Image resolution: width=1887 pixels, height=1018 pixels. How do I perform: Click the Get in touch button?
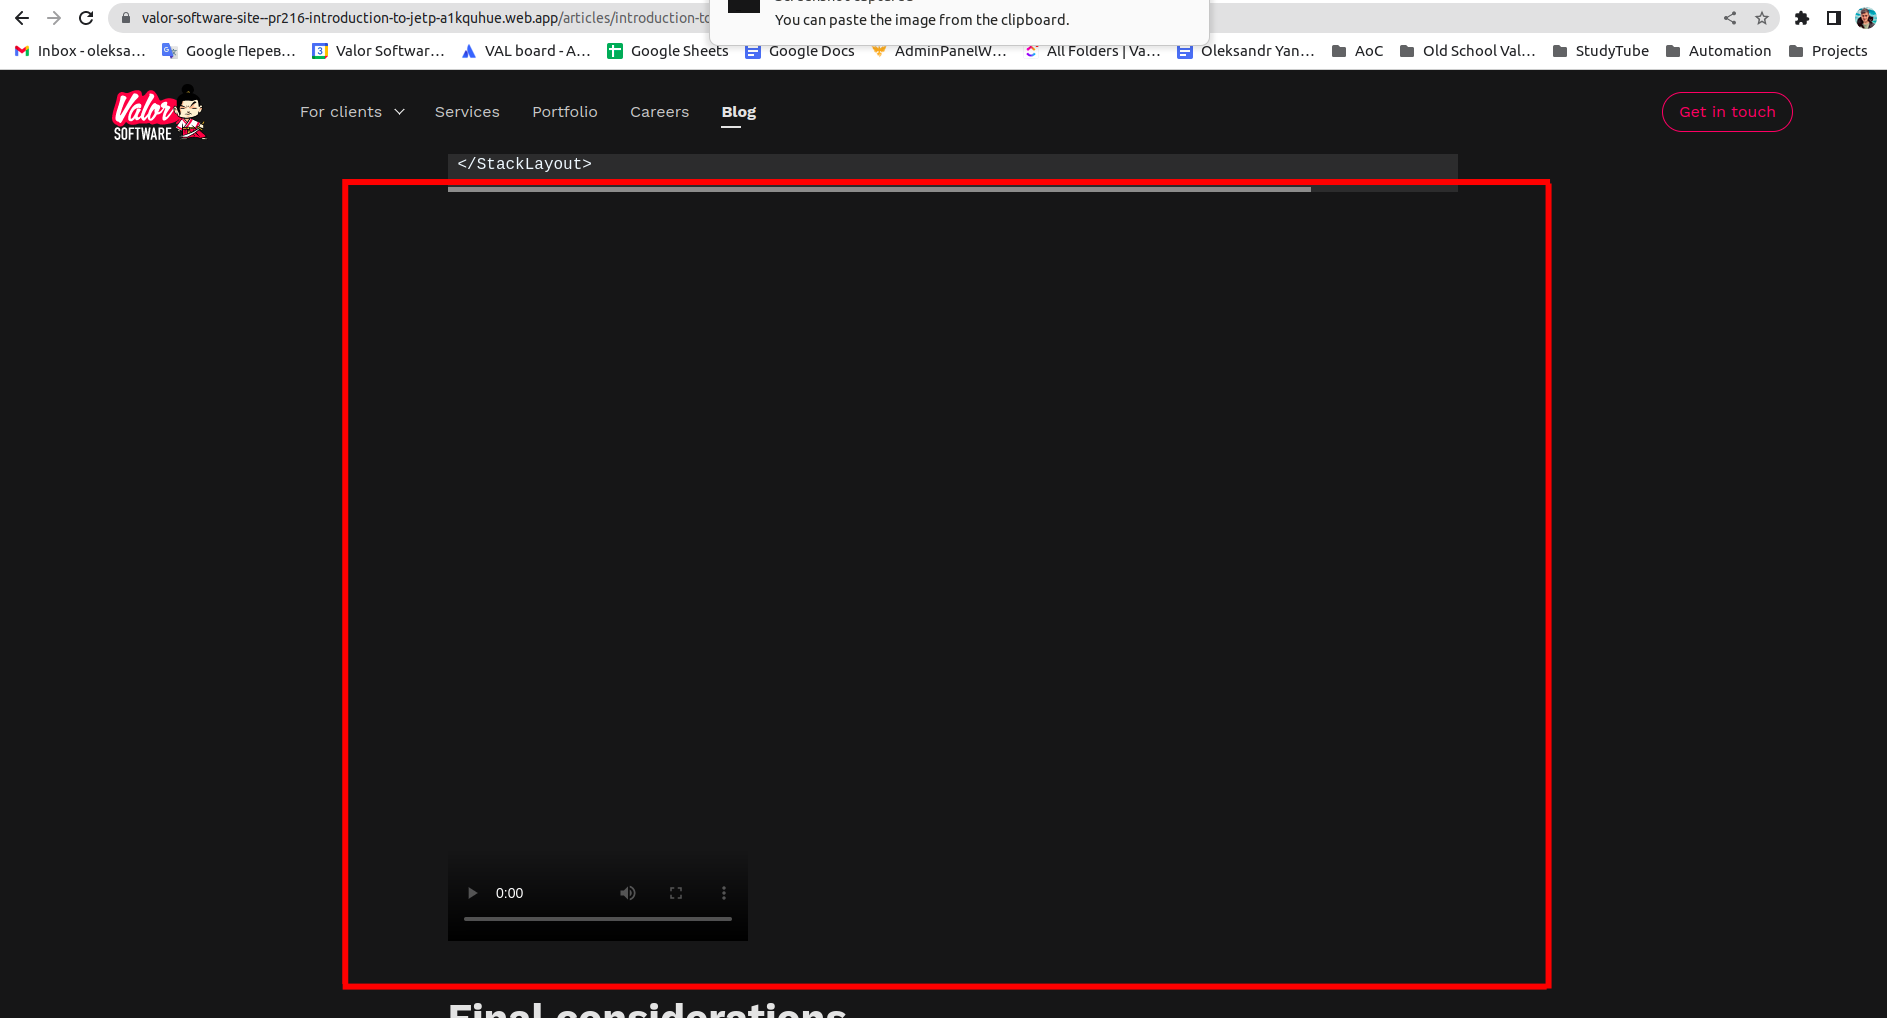coord(1727,112)
